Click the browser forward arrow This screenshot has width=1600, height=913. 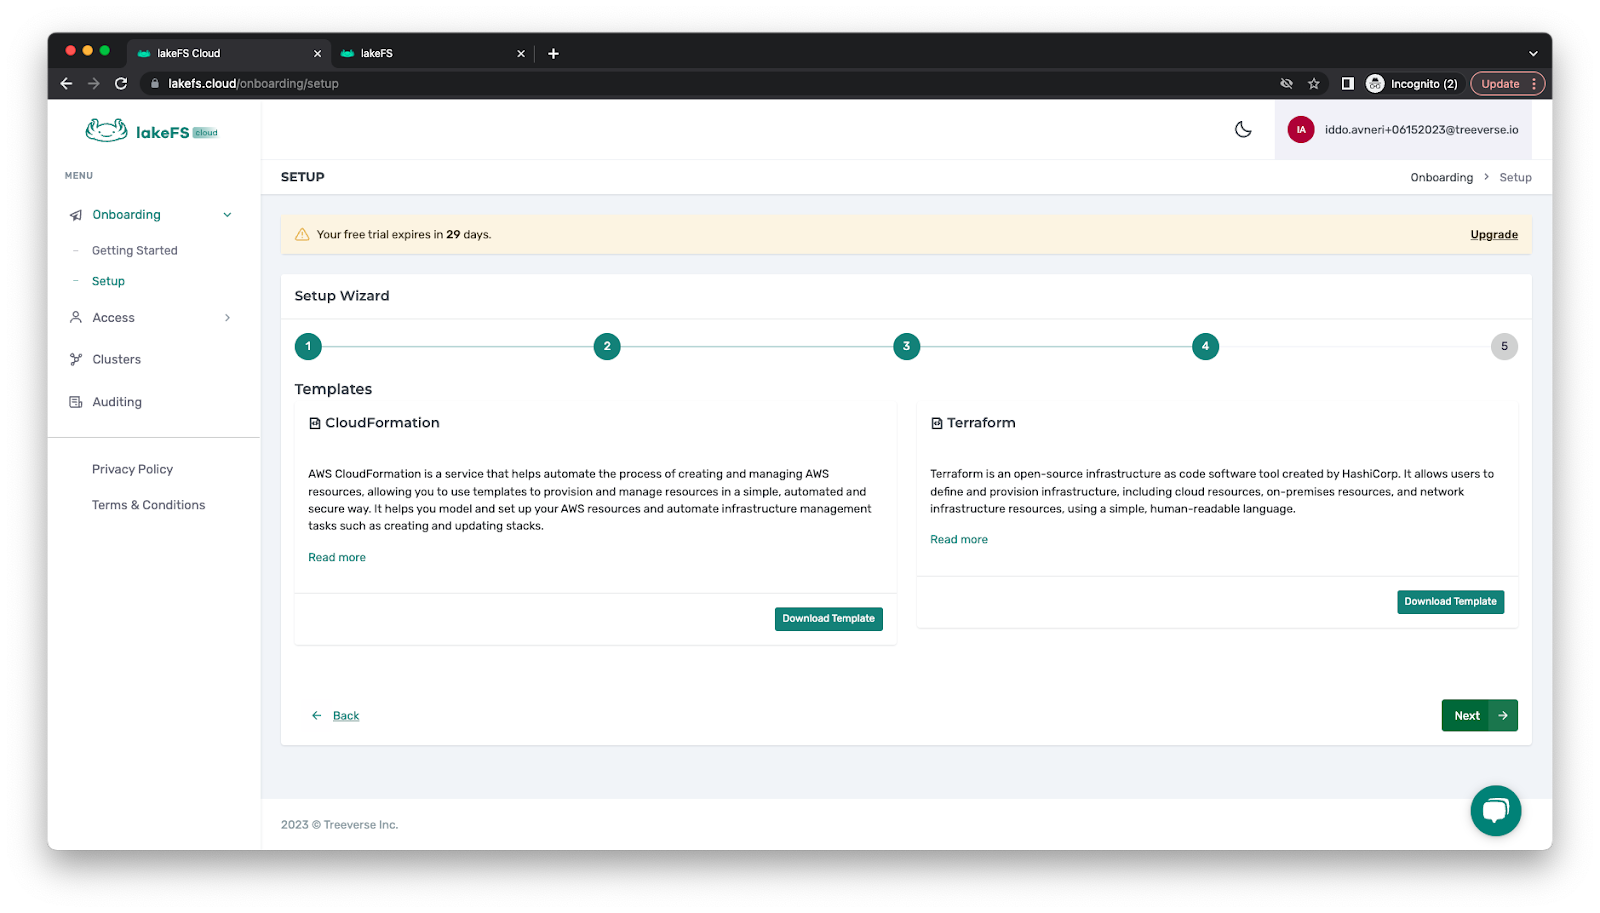94,84
